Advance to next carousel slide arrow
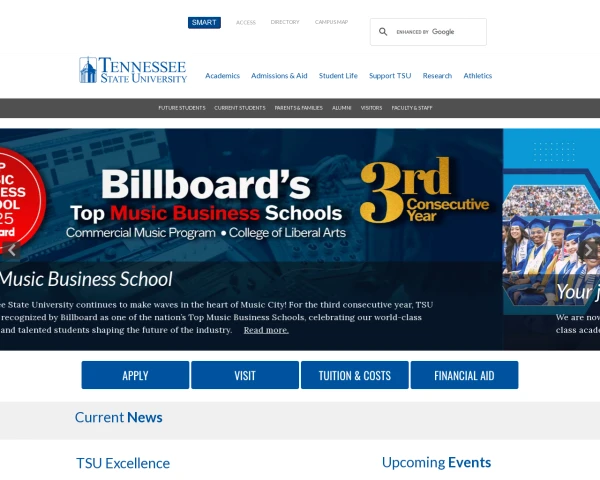The width and height of the screenshot is (600, 480). click(x=588, y=250)
